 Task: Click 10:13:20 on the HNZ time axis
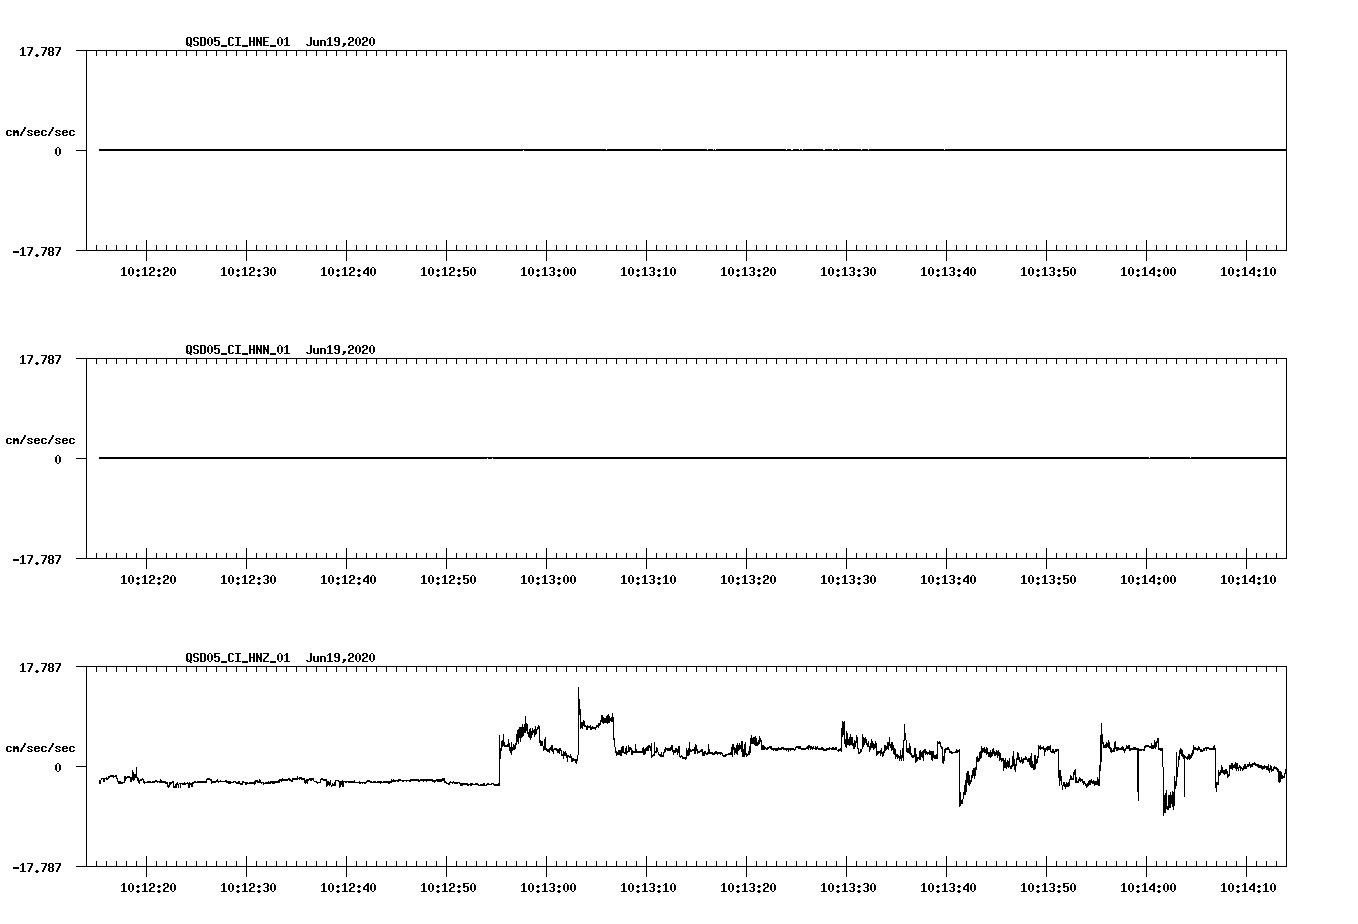click(748, 888)
